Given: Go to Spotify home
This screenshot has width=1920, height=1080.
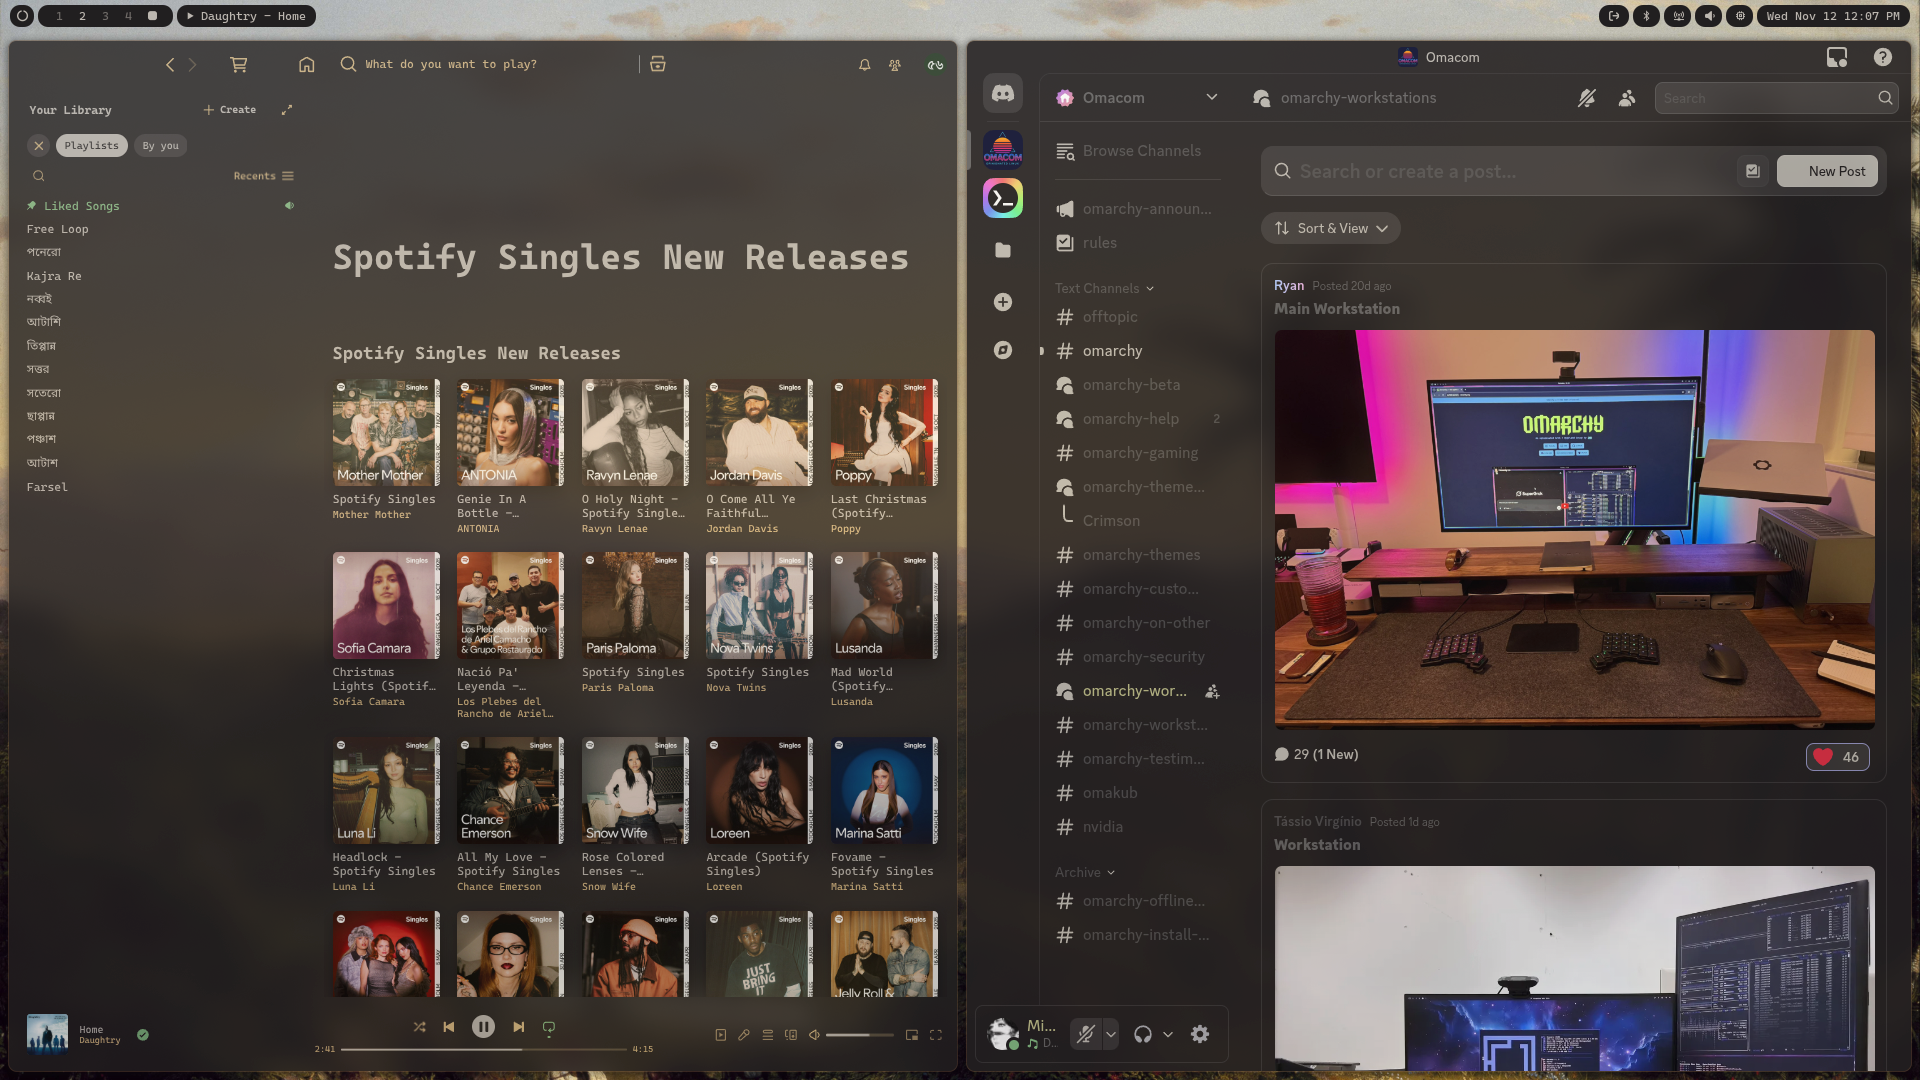Looking at the screenshot, I should click(x=306, y=64).
